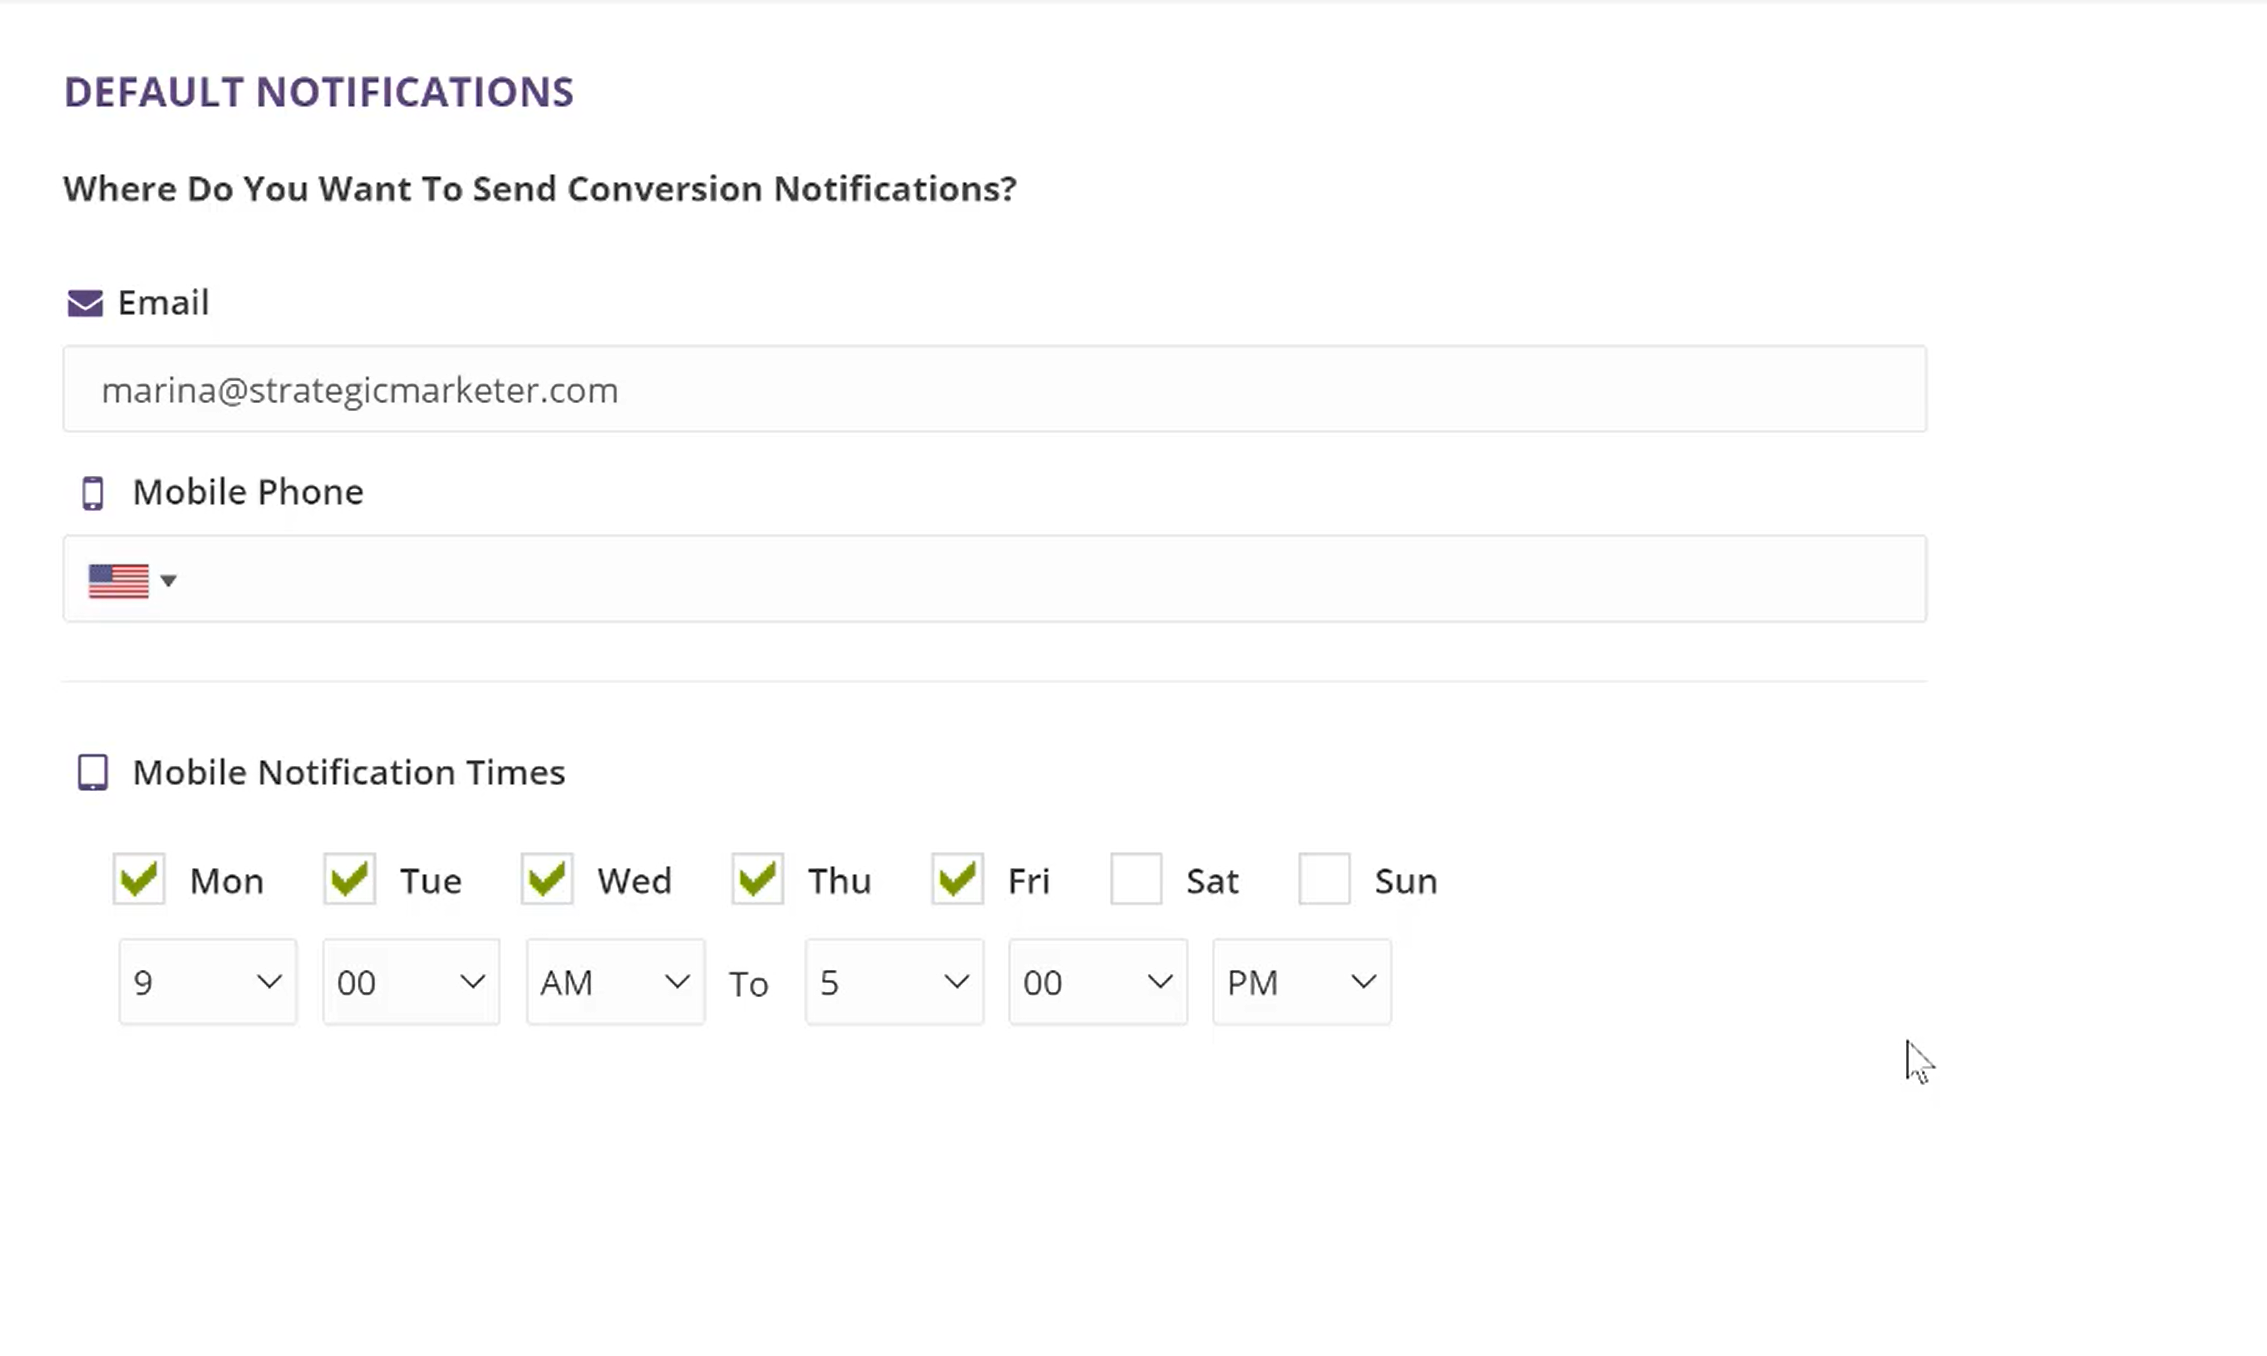Uncheck the Mon checkbox

[139, 880]
